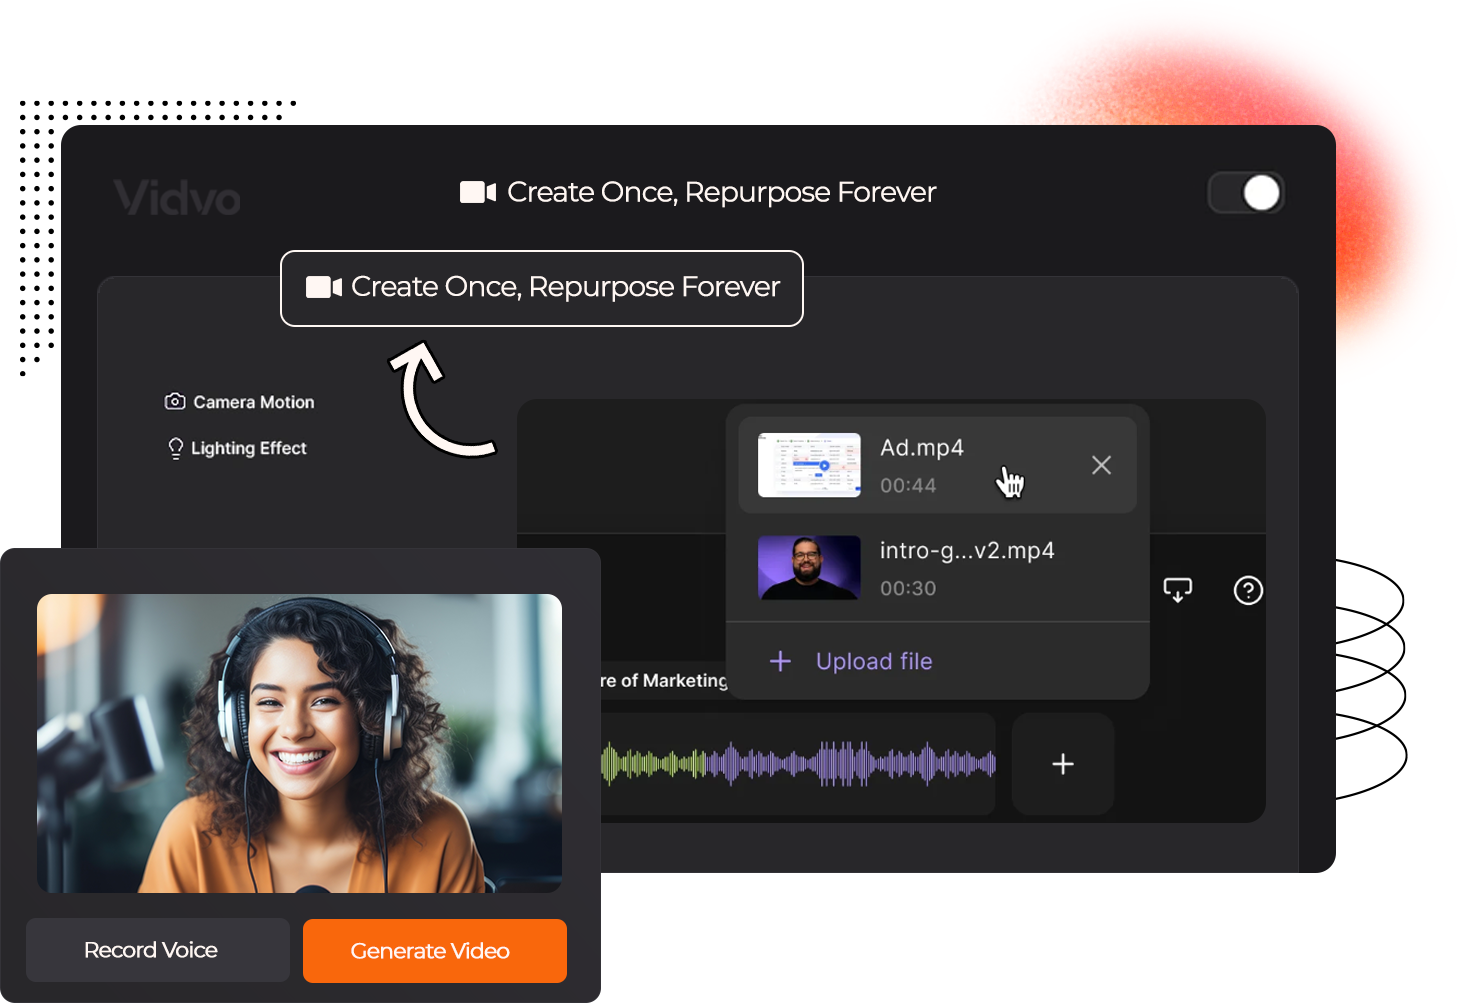Click the woman with headphones preview image
The width and height of the screenshot is (1458, 1003).
299,743
